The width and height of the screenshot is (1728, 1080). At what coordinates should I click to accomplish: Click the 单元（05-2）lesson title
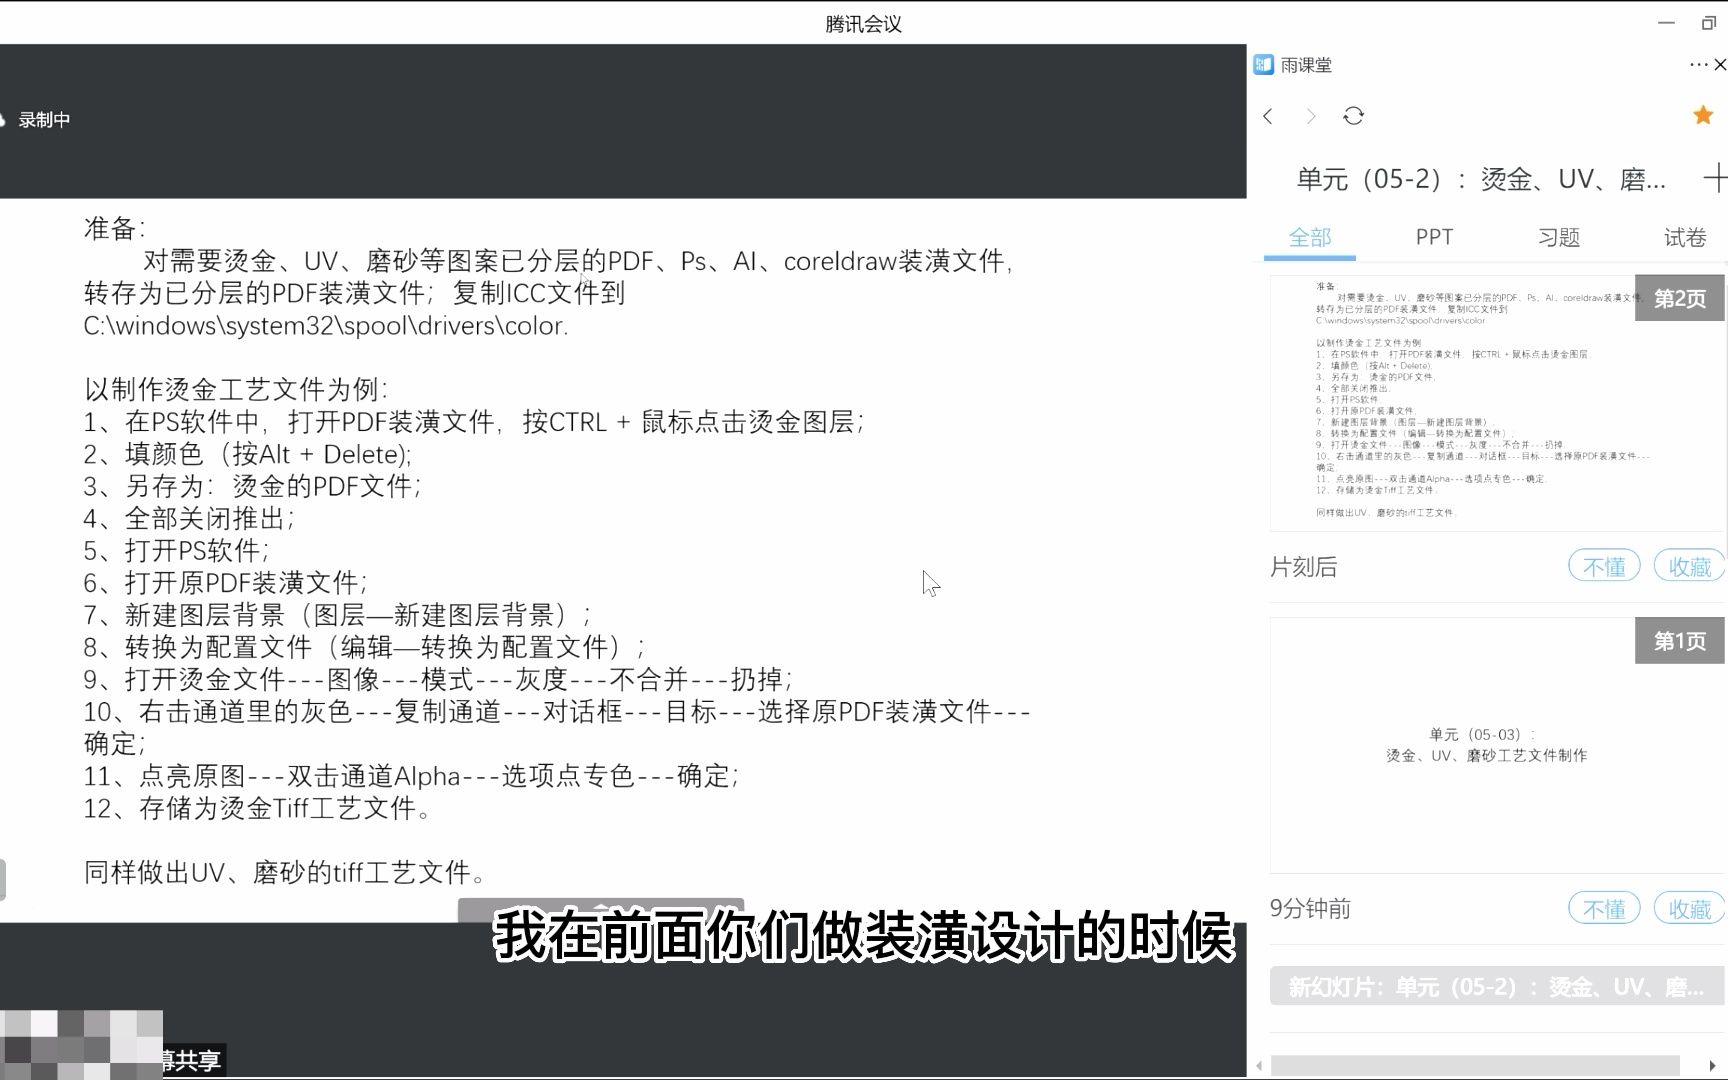point(1481,180)
